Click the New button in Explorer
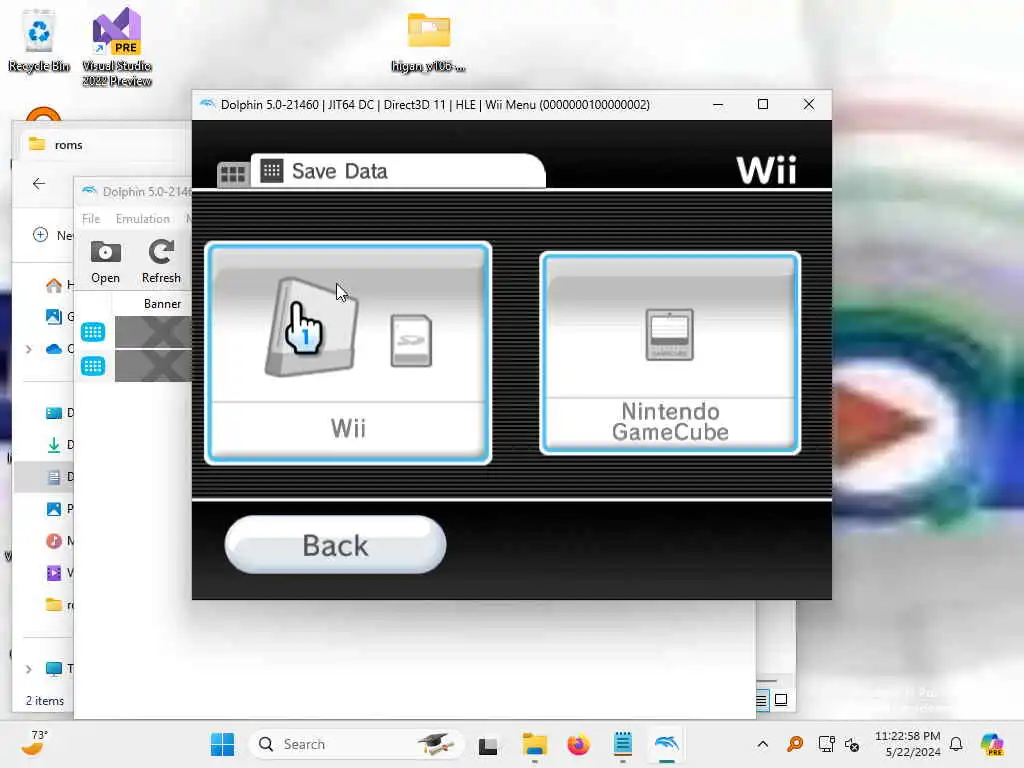The width and height of the screenshot is (1024, 768). [52, 235]
